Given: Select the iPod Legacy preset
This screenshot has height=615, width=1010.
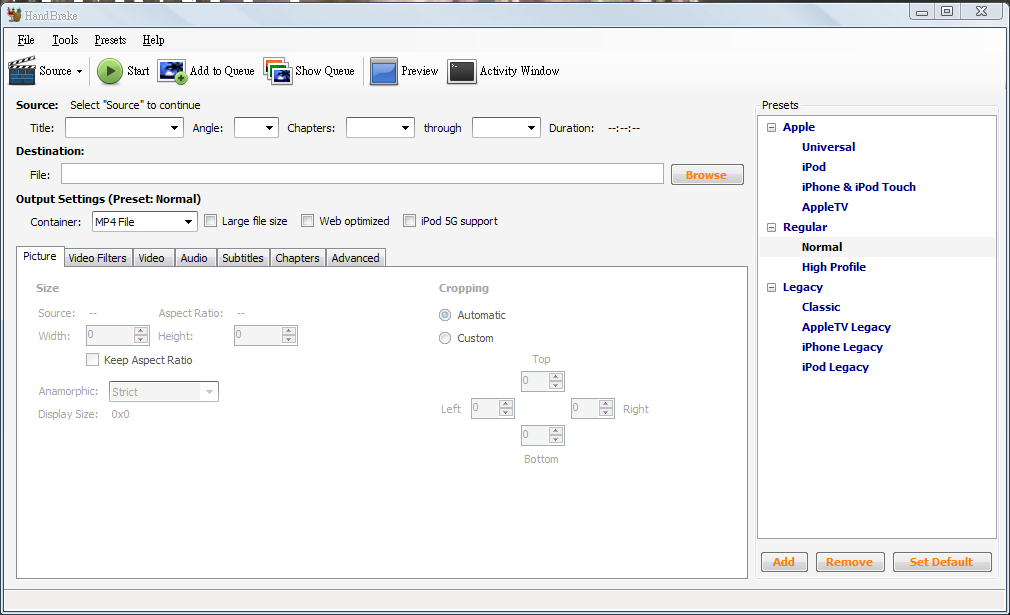Looking at the screenshot, I should tap(835, 366).
